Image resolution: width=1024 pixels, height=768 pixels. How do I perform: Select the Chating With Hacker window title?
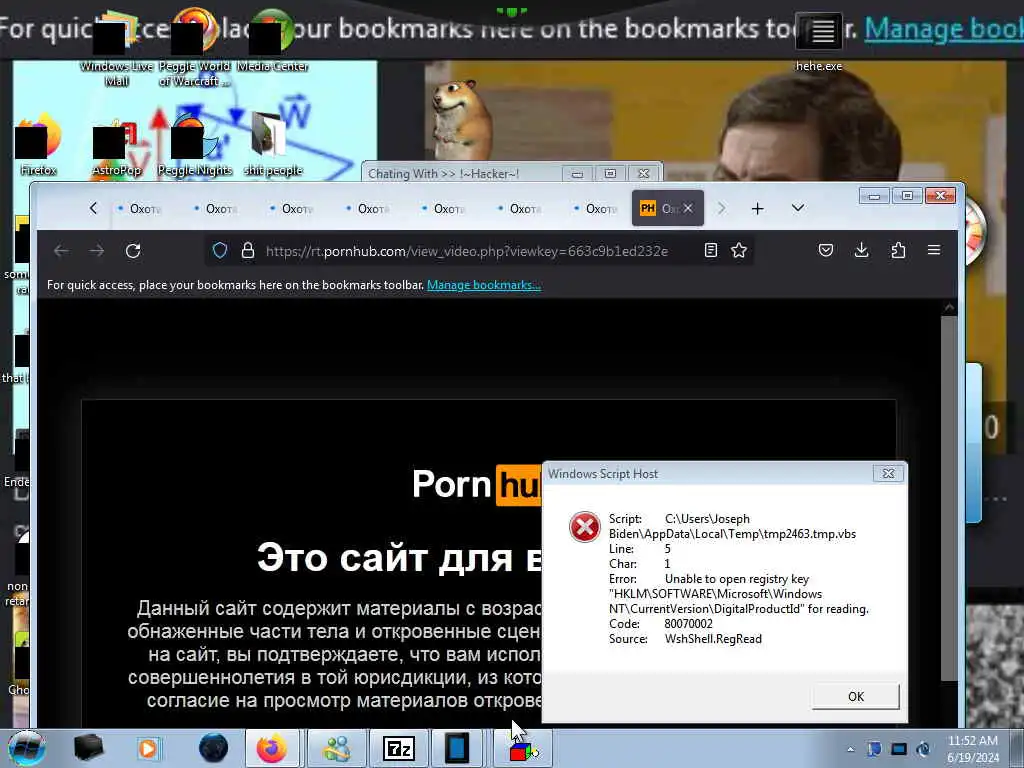pyautogui.click(x=443, y=174)
